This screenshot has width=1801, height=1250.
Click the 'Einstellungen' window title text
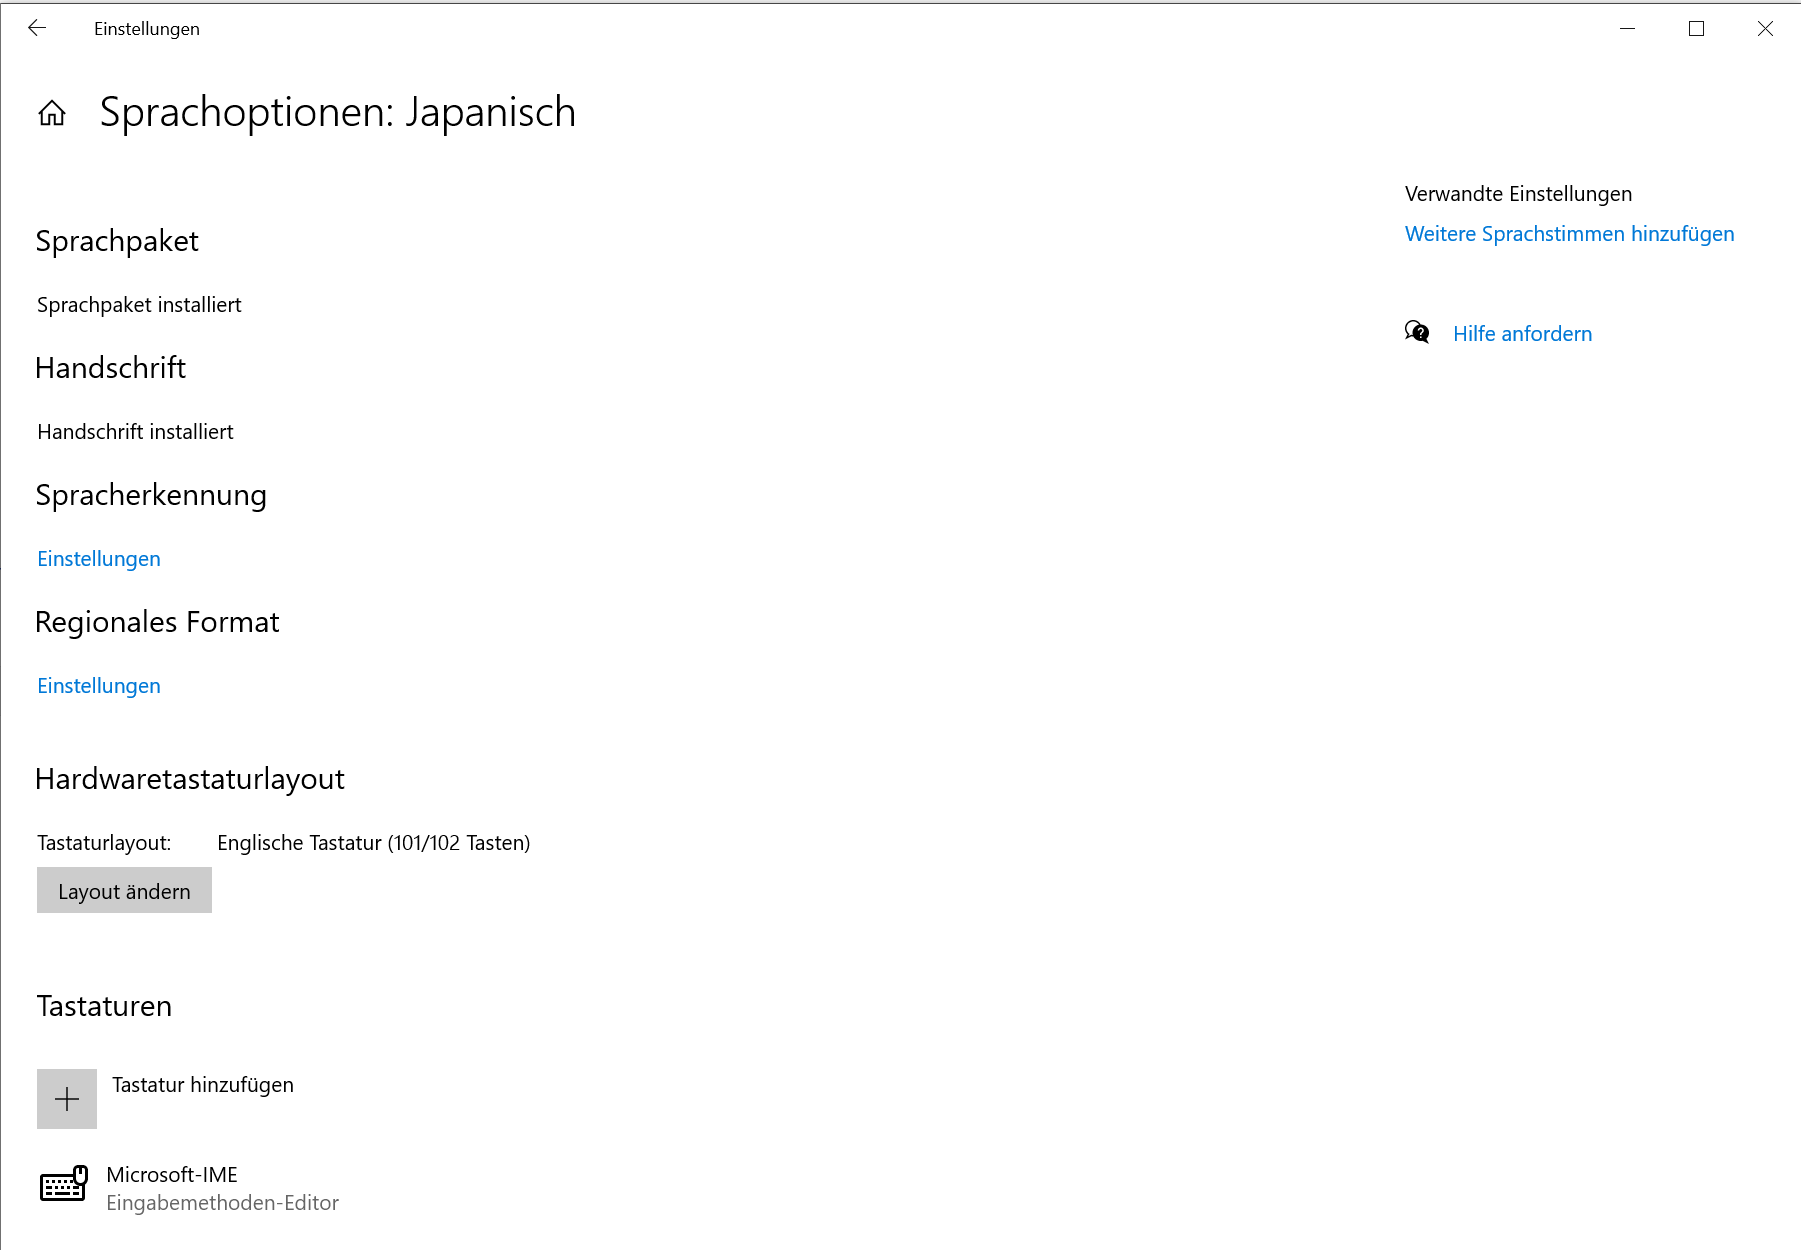click(147, 29)
